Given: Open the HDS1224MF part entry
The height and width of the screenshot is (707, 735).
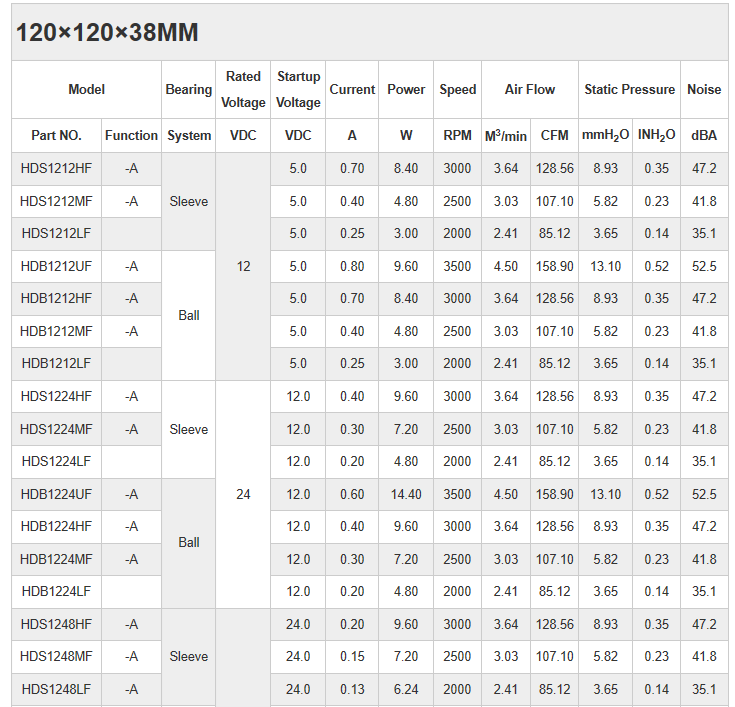Looking at the screenshot, I should coord(56,430).
